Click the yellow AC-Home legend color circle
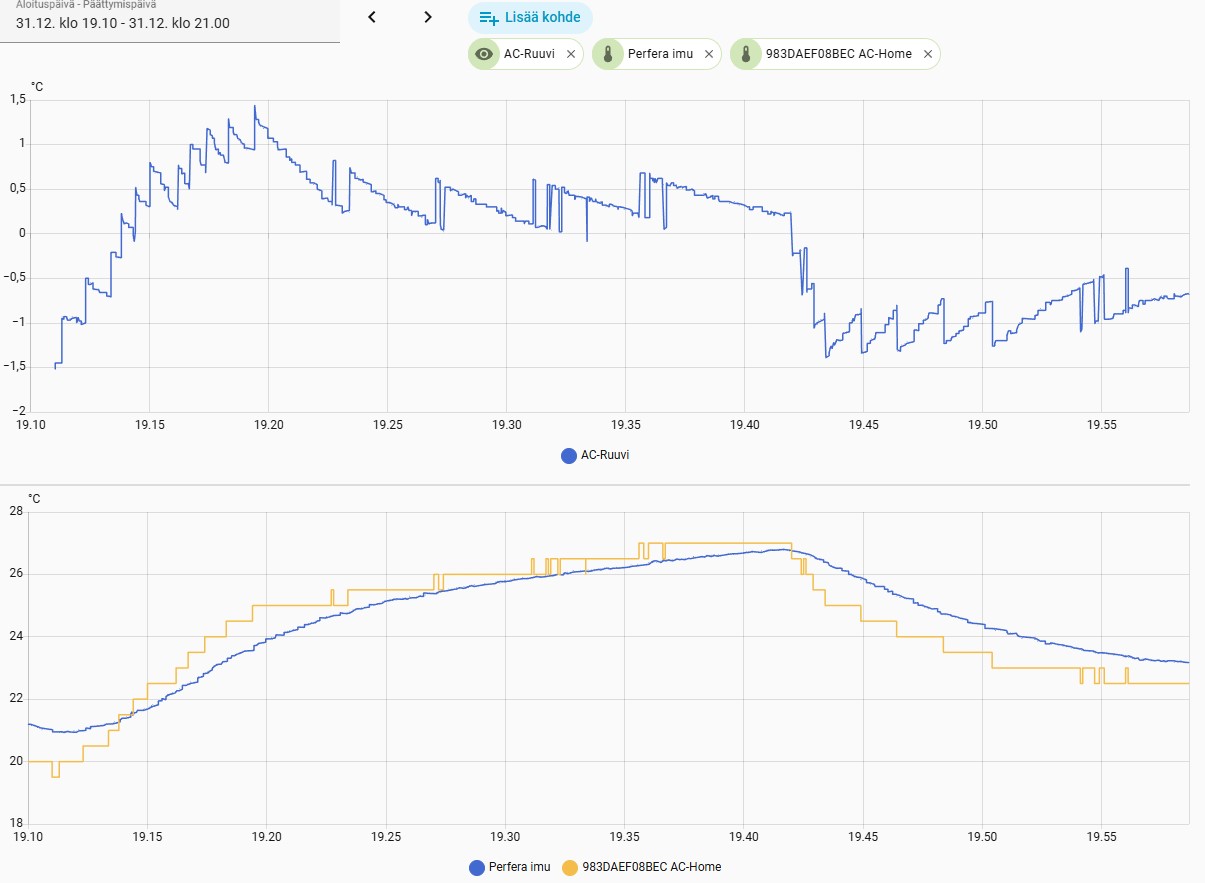 570,867
